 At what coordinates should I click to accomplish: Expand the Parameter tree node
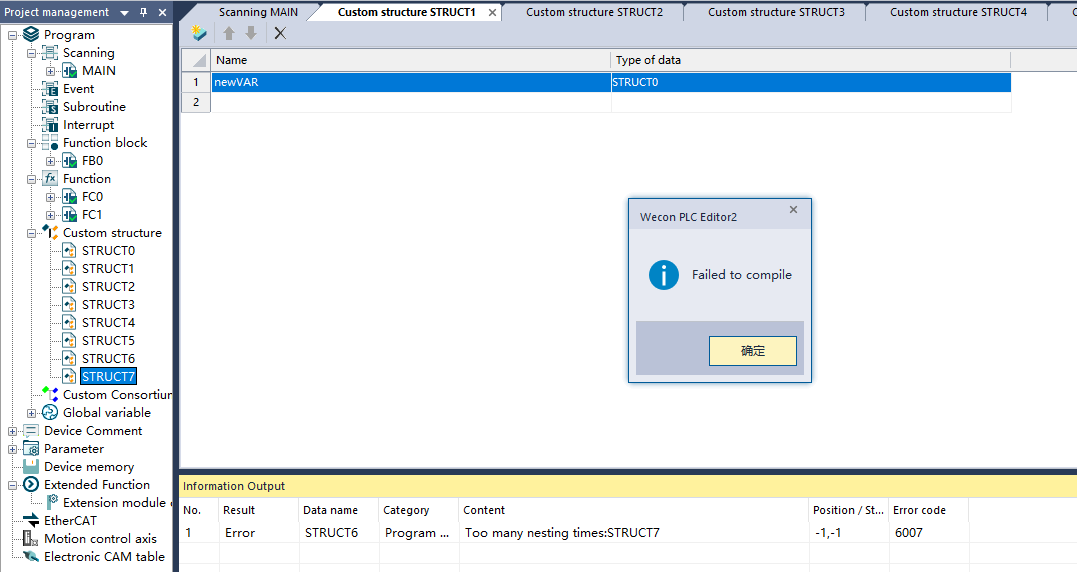(x=13, y=449)
